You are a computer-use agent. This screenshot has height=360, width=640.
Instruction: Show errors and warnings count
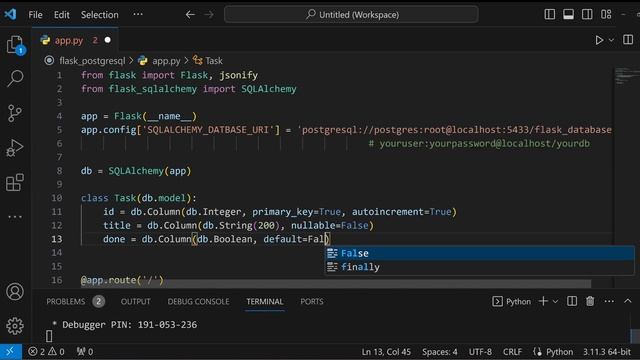(46, 351)
